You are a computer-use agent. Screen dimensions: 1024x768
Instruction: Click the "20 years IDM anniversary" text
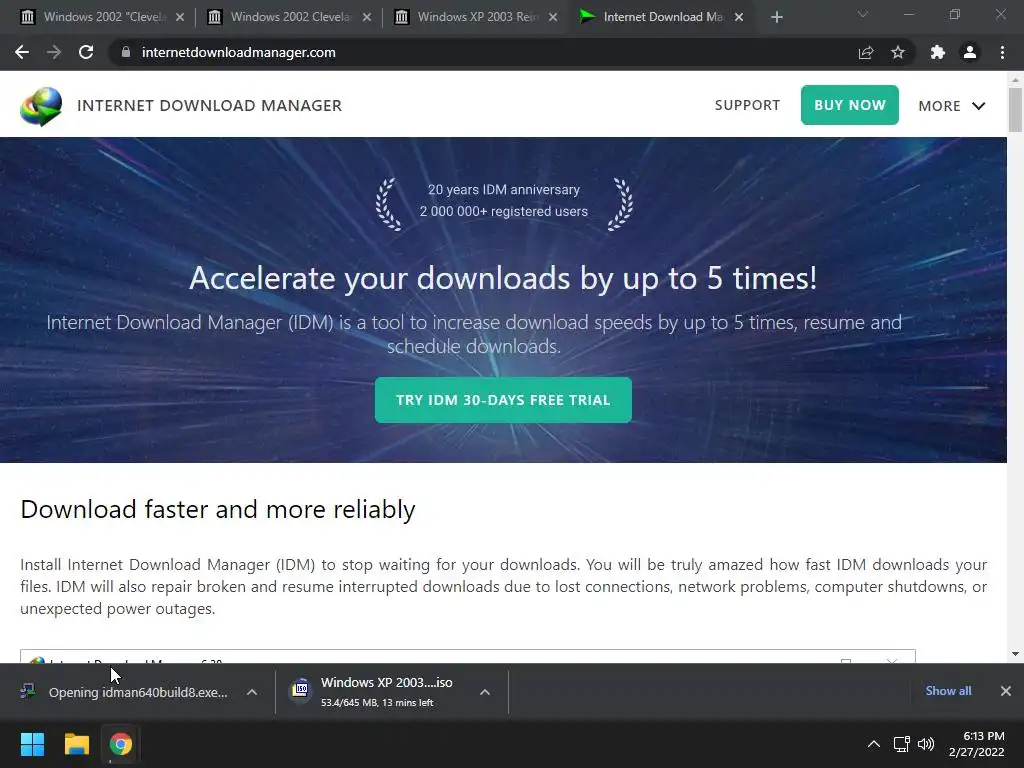[x=504, y=189]
